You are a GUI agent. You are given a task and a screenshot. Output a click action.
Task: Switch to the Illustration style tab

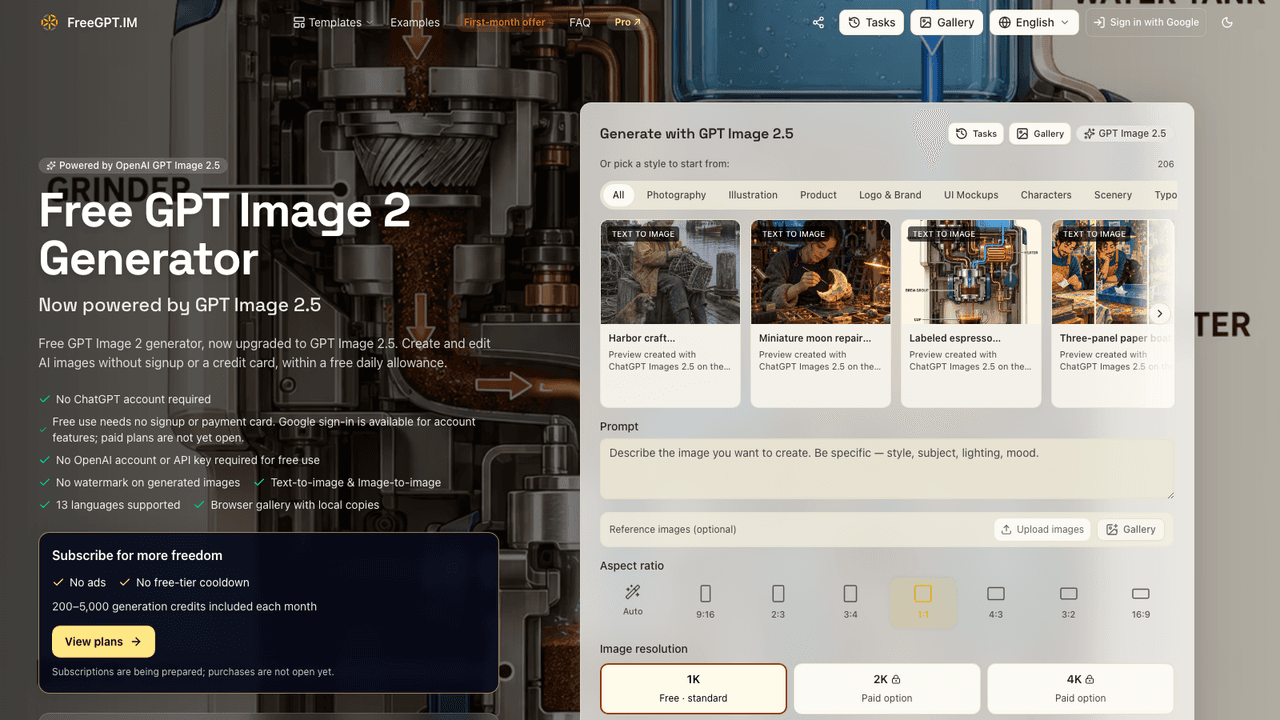(x=753, y=195)
